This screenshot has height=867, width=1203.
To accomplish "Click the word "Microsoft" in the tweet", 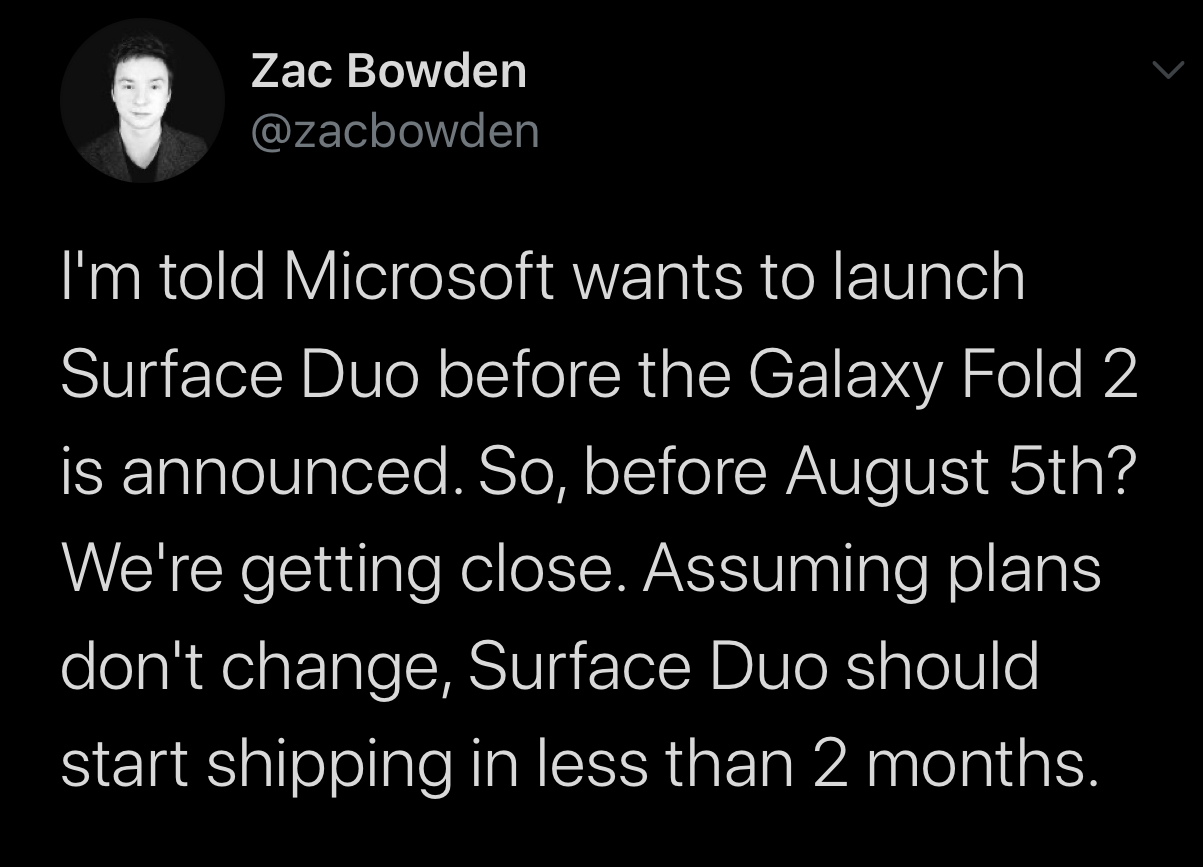I will point(418,277).
